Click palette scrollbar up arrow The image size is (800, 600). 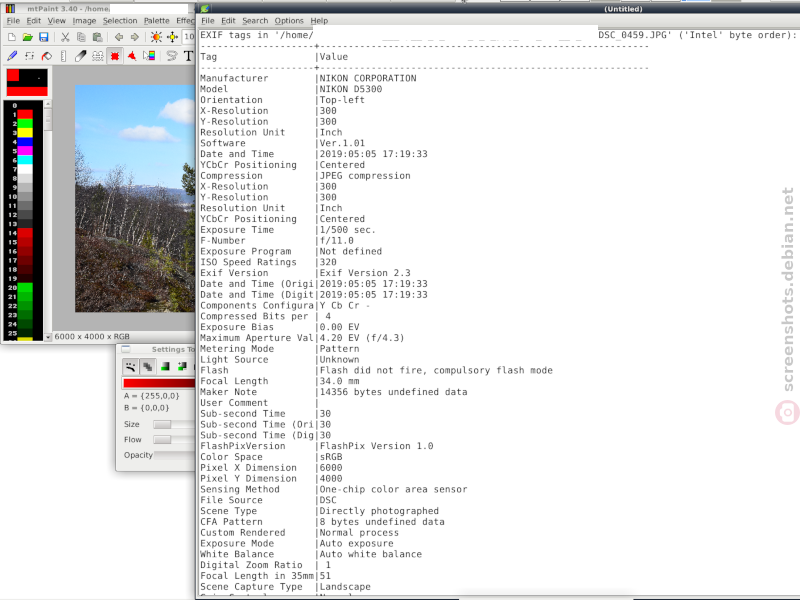tap(48, 104)
